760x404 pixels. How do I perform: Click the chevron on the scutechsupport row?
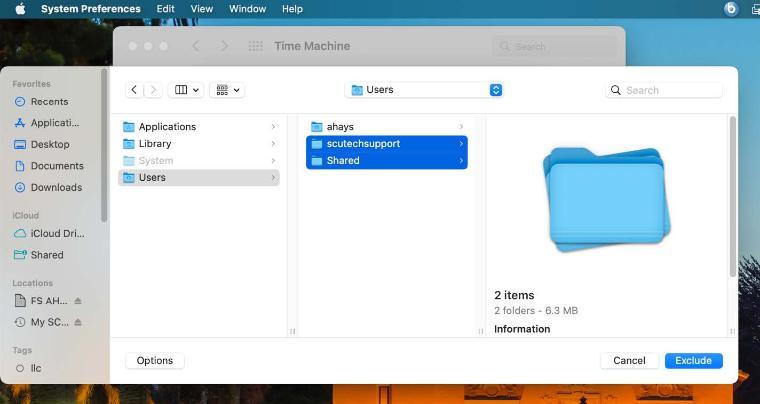[461, 144]
